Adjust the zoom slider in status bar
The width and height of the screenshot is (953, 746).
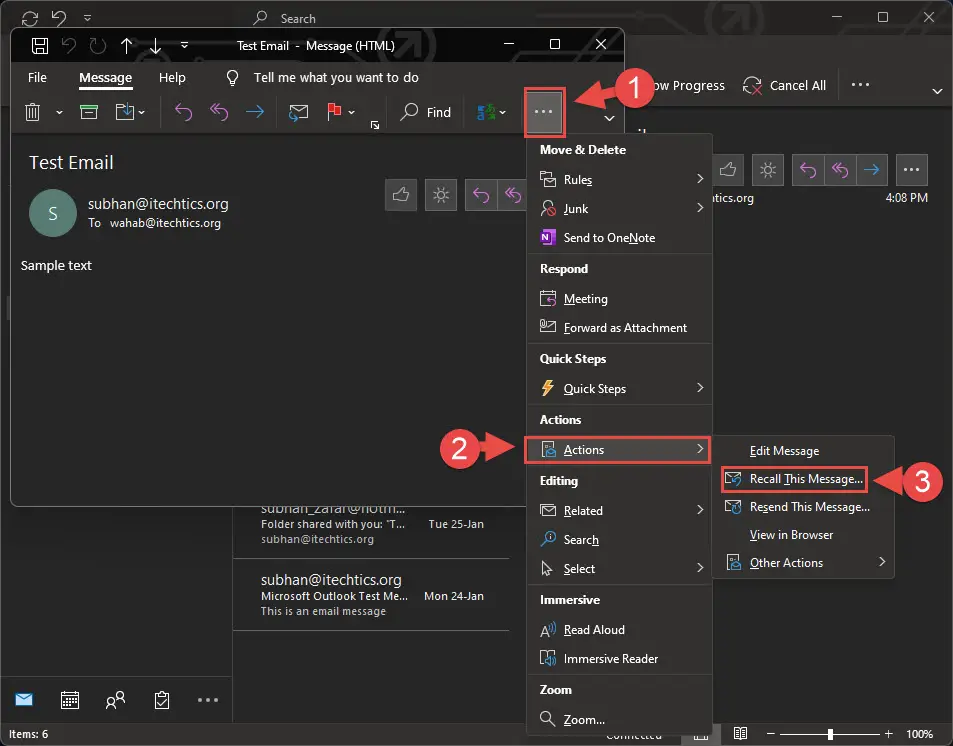(830, 734)
